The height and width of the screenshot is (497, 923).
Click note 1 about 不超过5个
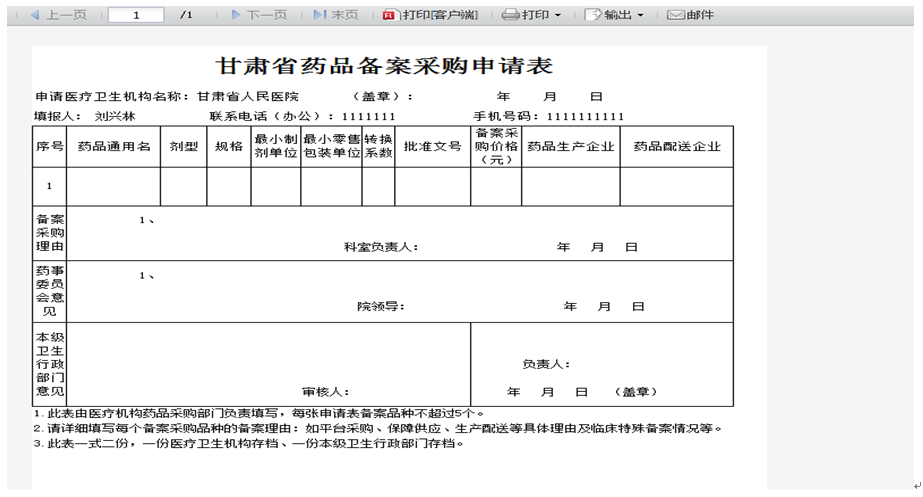point(259,413)
